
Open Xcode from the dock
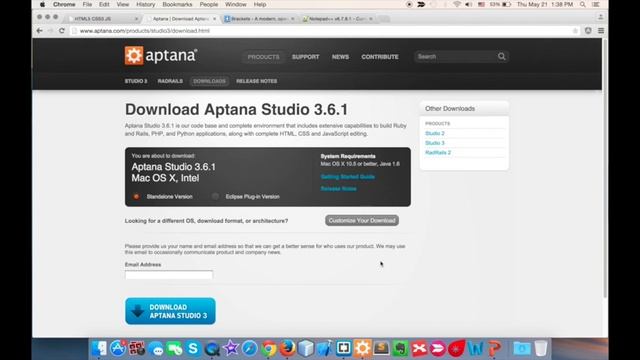[x=325, y=348]
